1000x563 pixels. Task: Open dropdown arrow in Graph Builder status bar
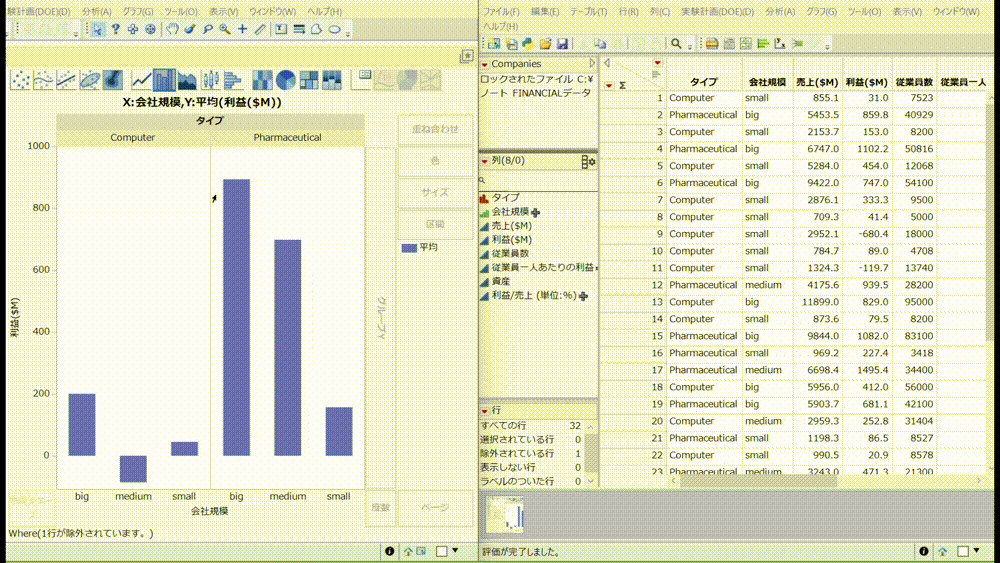(455, 550)
